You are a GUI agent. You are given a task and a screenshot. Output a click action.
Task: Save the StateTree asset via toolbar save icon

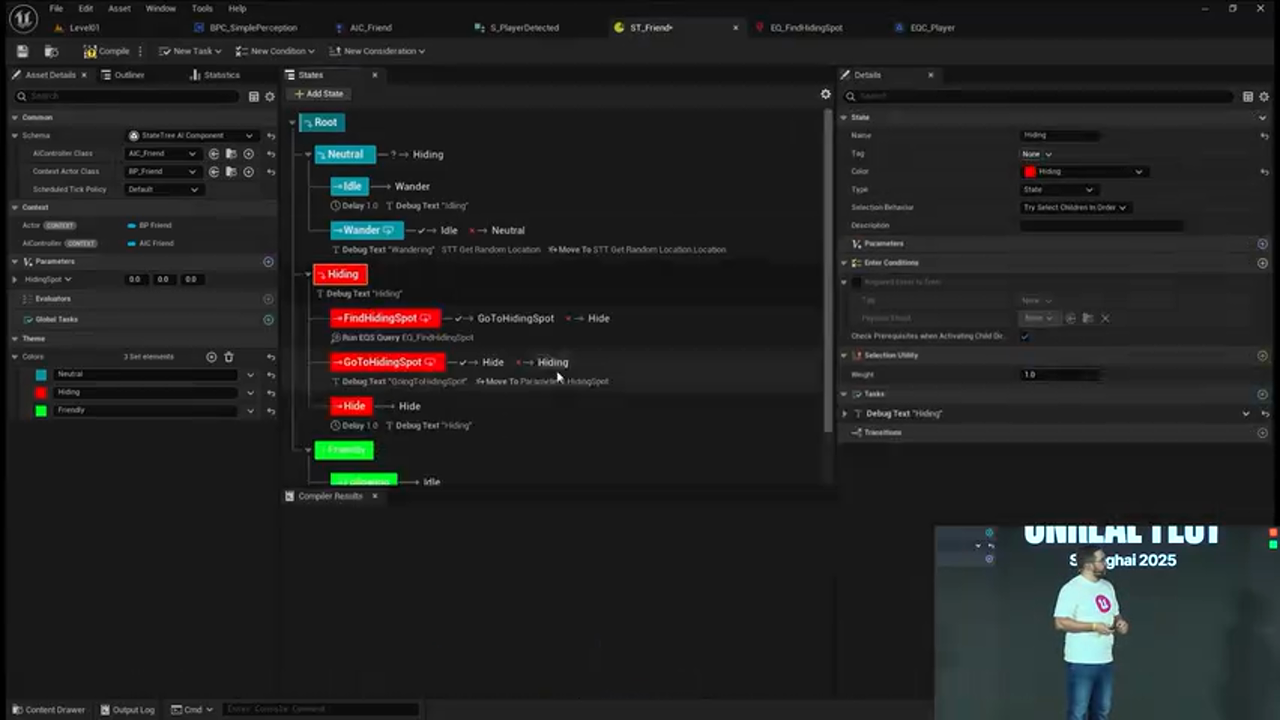(24, 51)
